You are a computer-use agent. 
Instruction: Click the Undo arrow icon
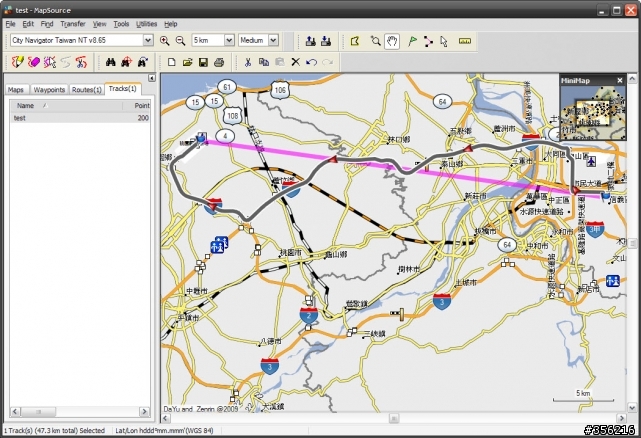[x=311, y=62]
